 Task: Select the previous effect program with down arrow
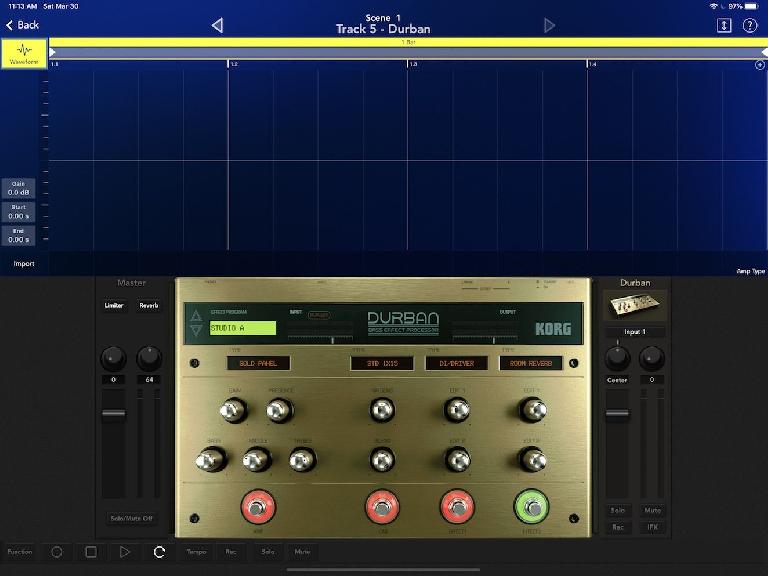[x=196, y=331]
